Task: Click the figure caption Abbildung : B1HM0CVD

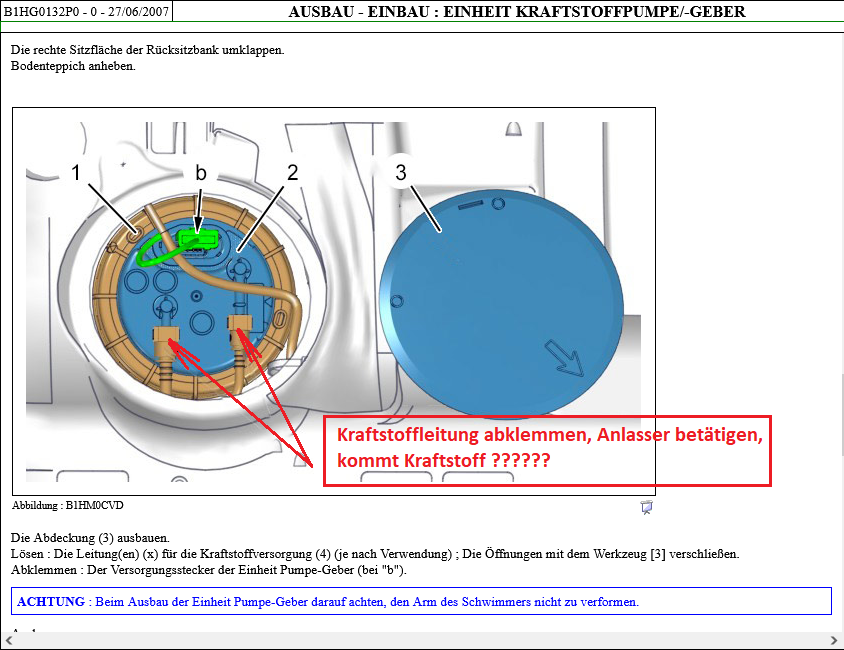Action: pyautogui.click(x=68, y=506)
